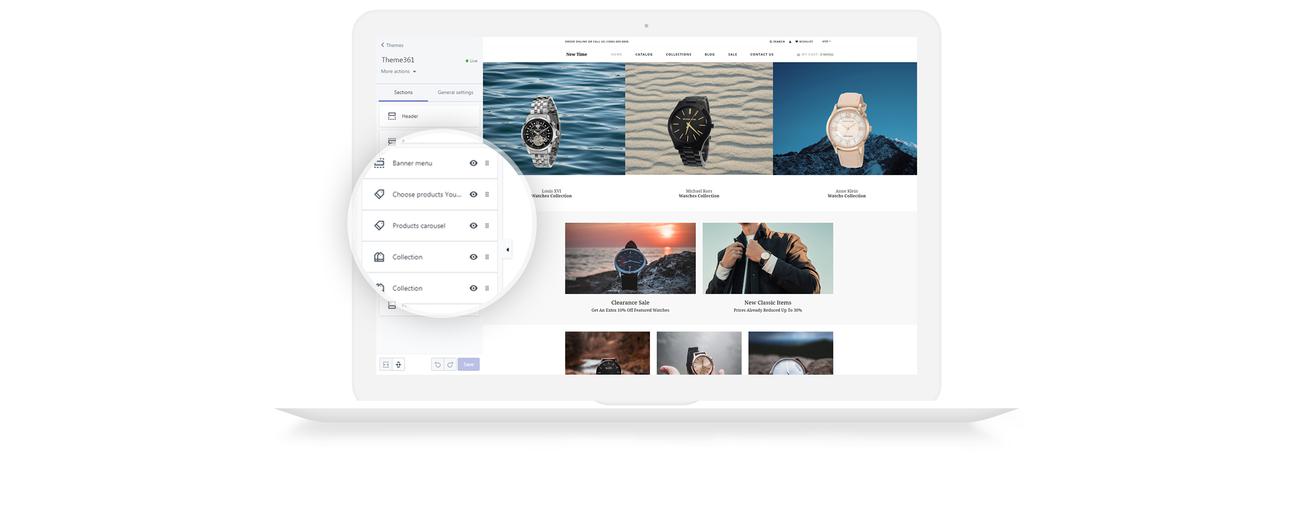The height and width of the screenshot is (507, 1300).
Task: Click the Banner menu section icon
Action: (379, 163)
